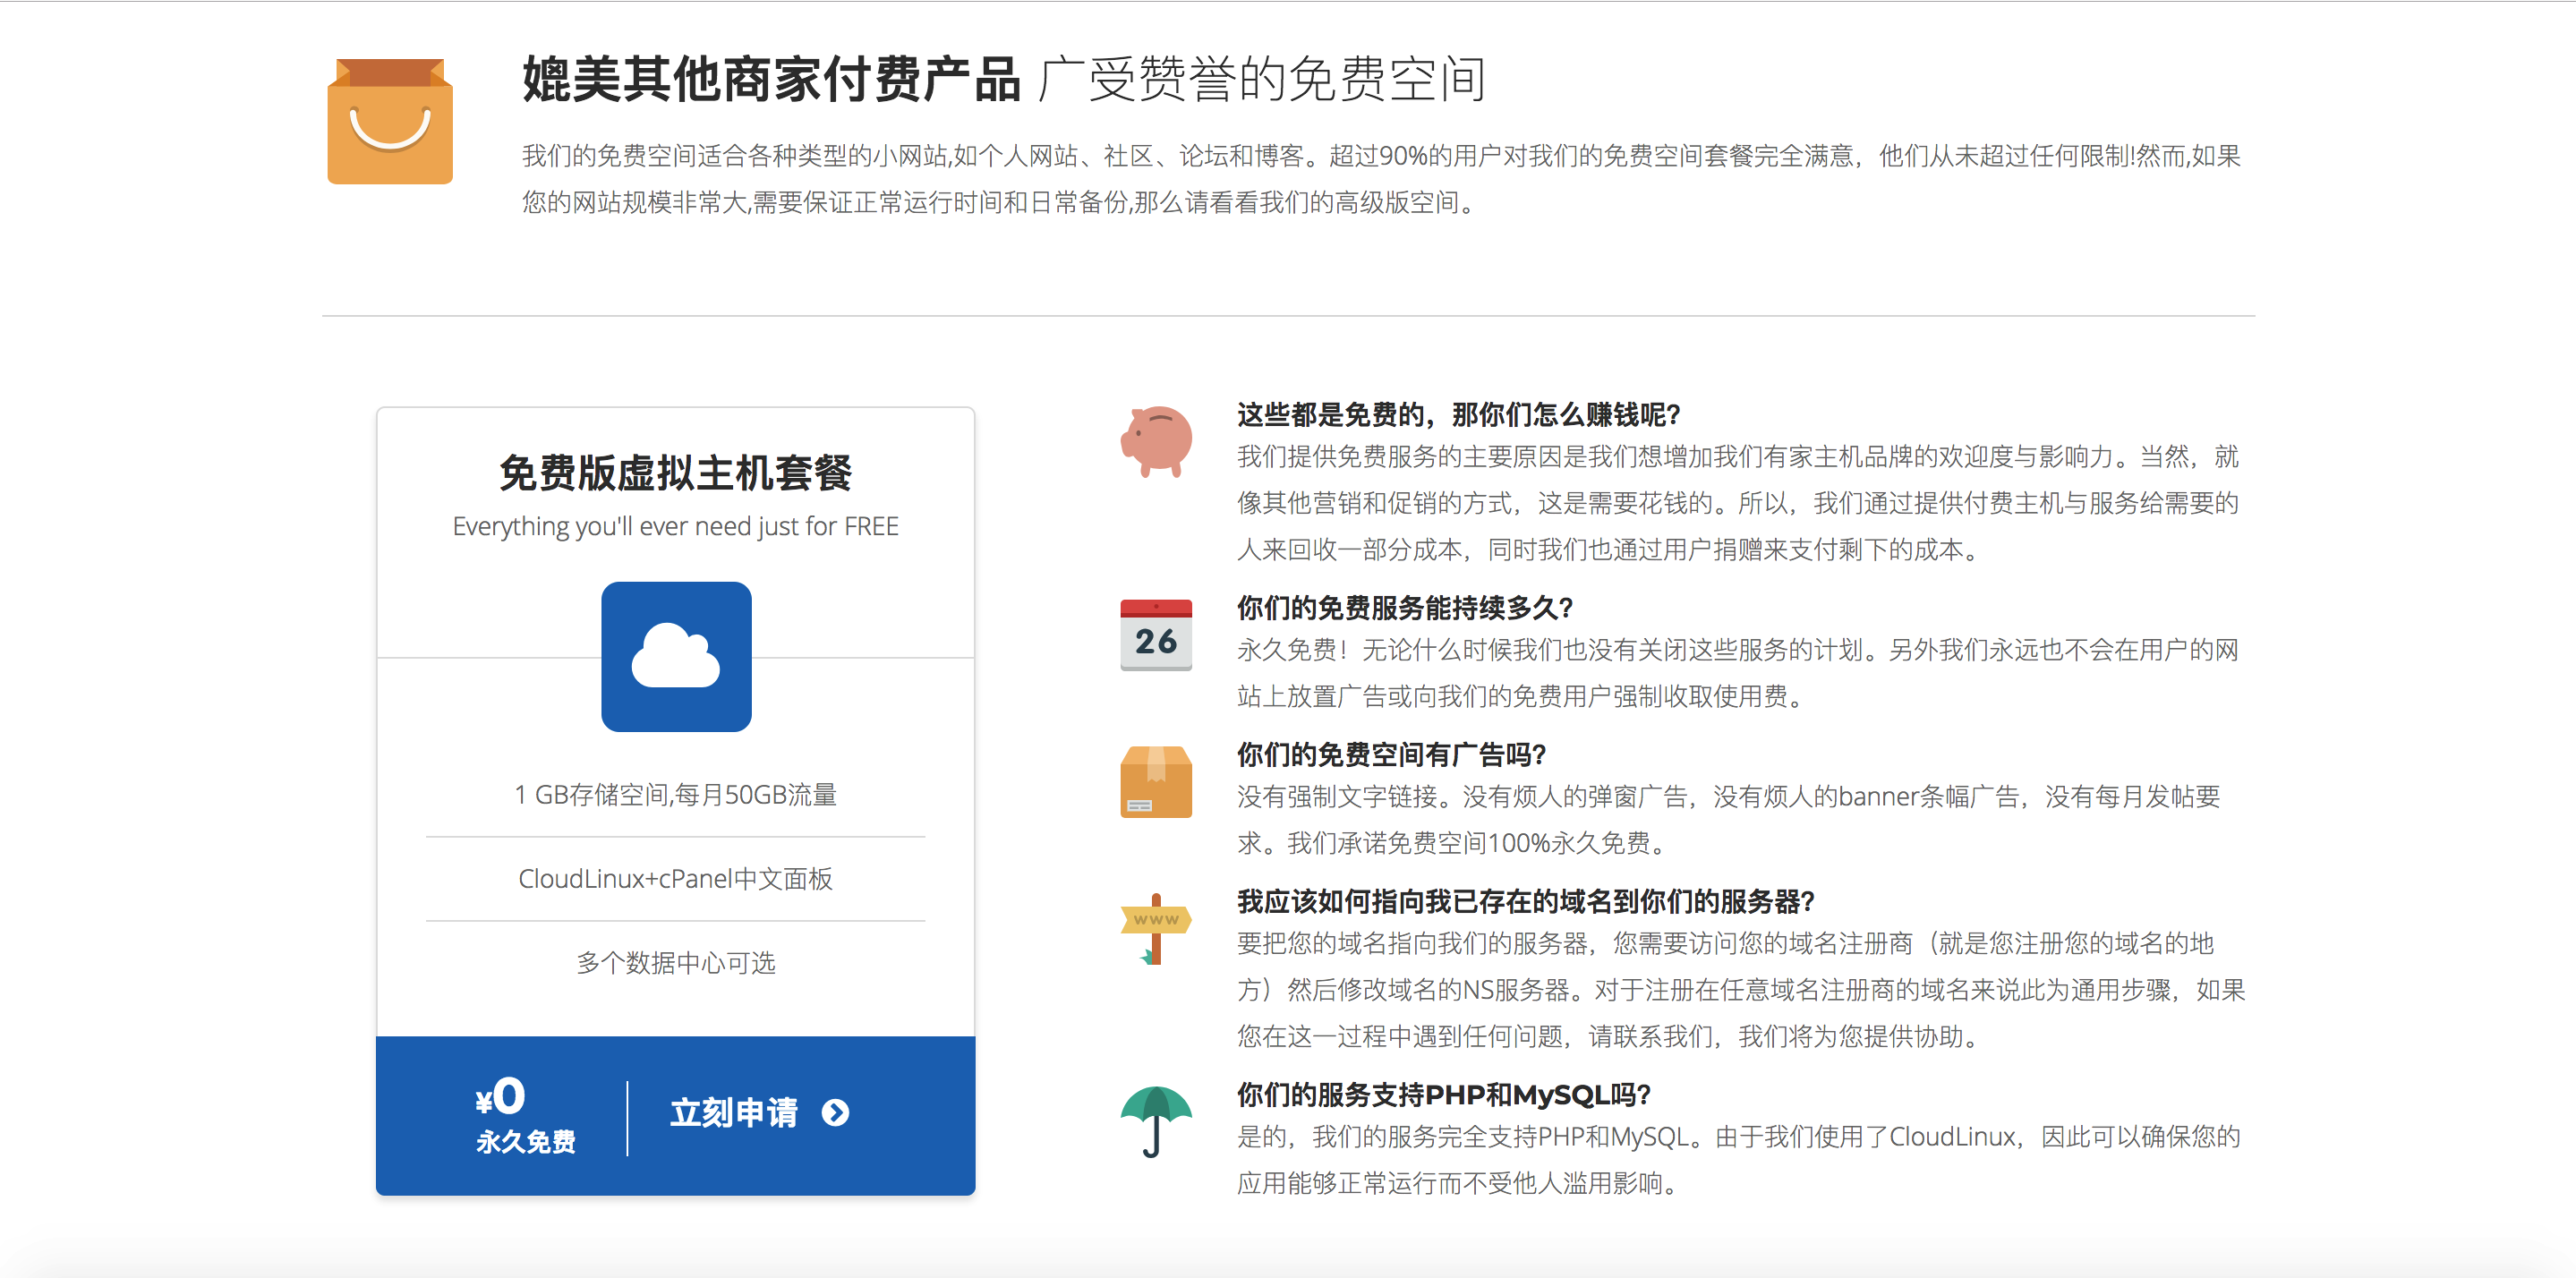Click the main headline 媲美其他商家付费产品

[x=771, y=79]
